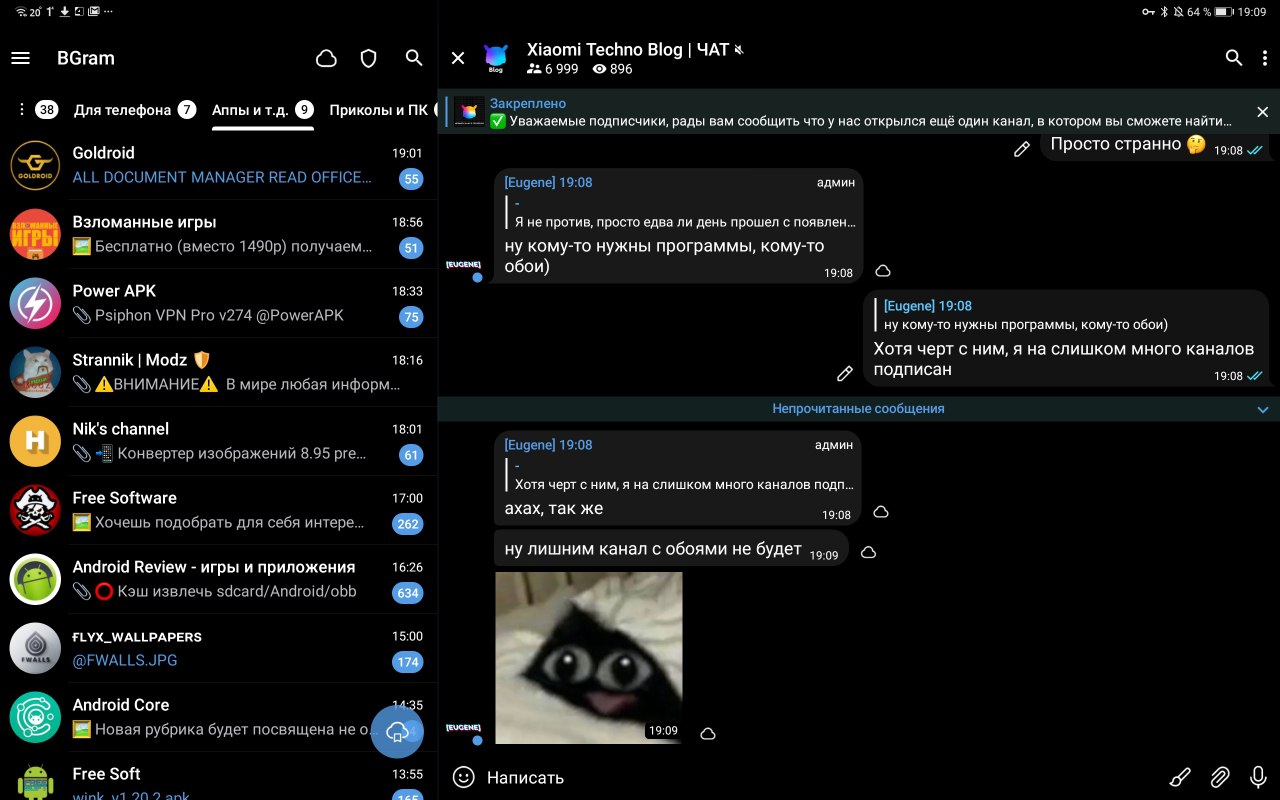Tap Android Core teal avatar
Screen dimensions: 1280x800
[35, 717]
